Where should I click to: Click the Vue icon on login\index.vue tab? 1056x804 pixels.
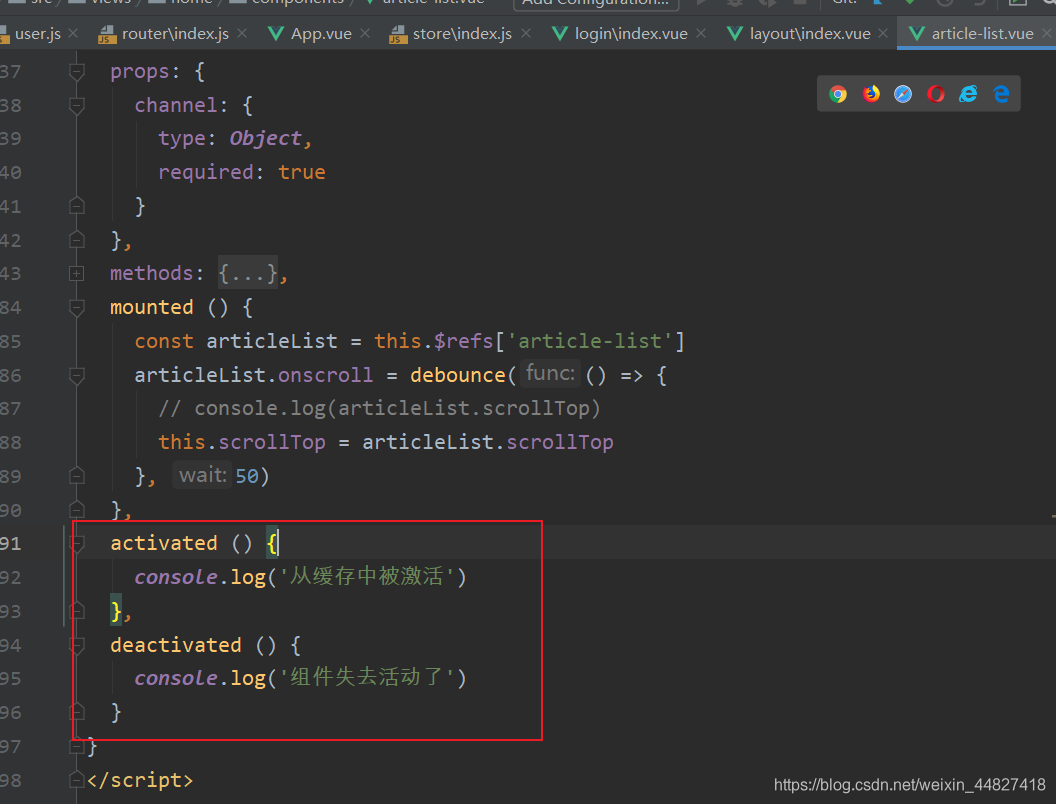click(x=560, y=34)
